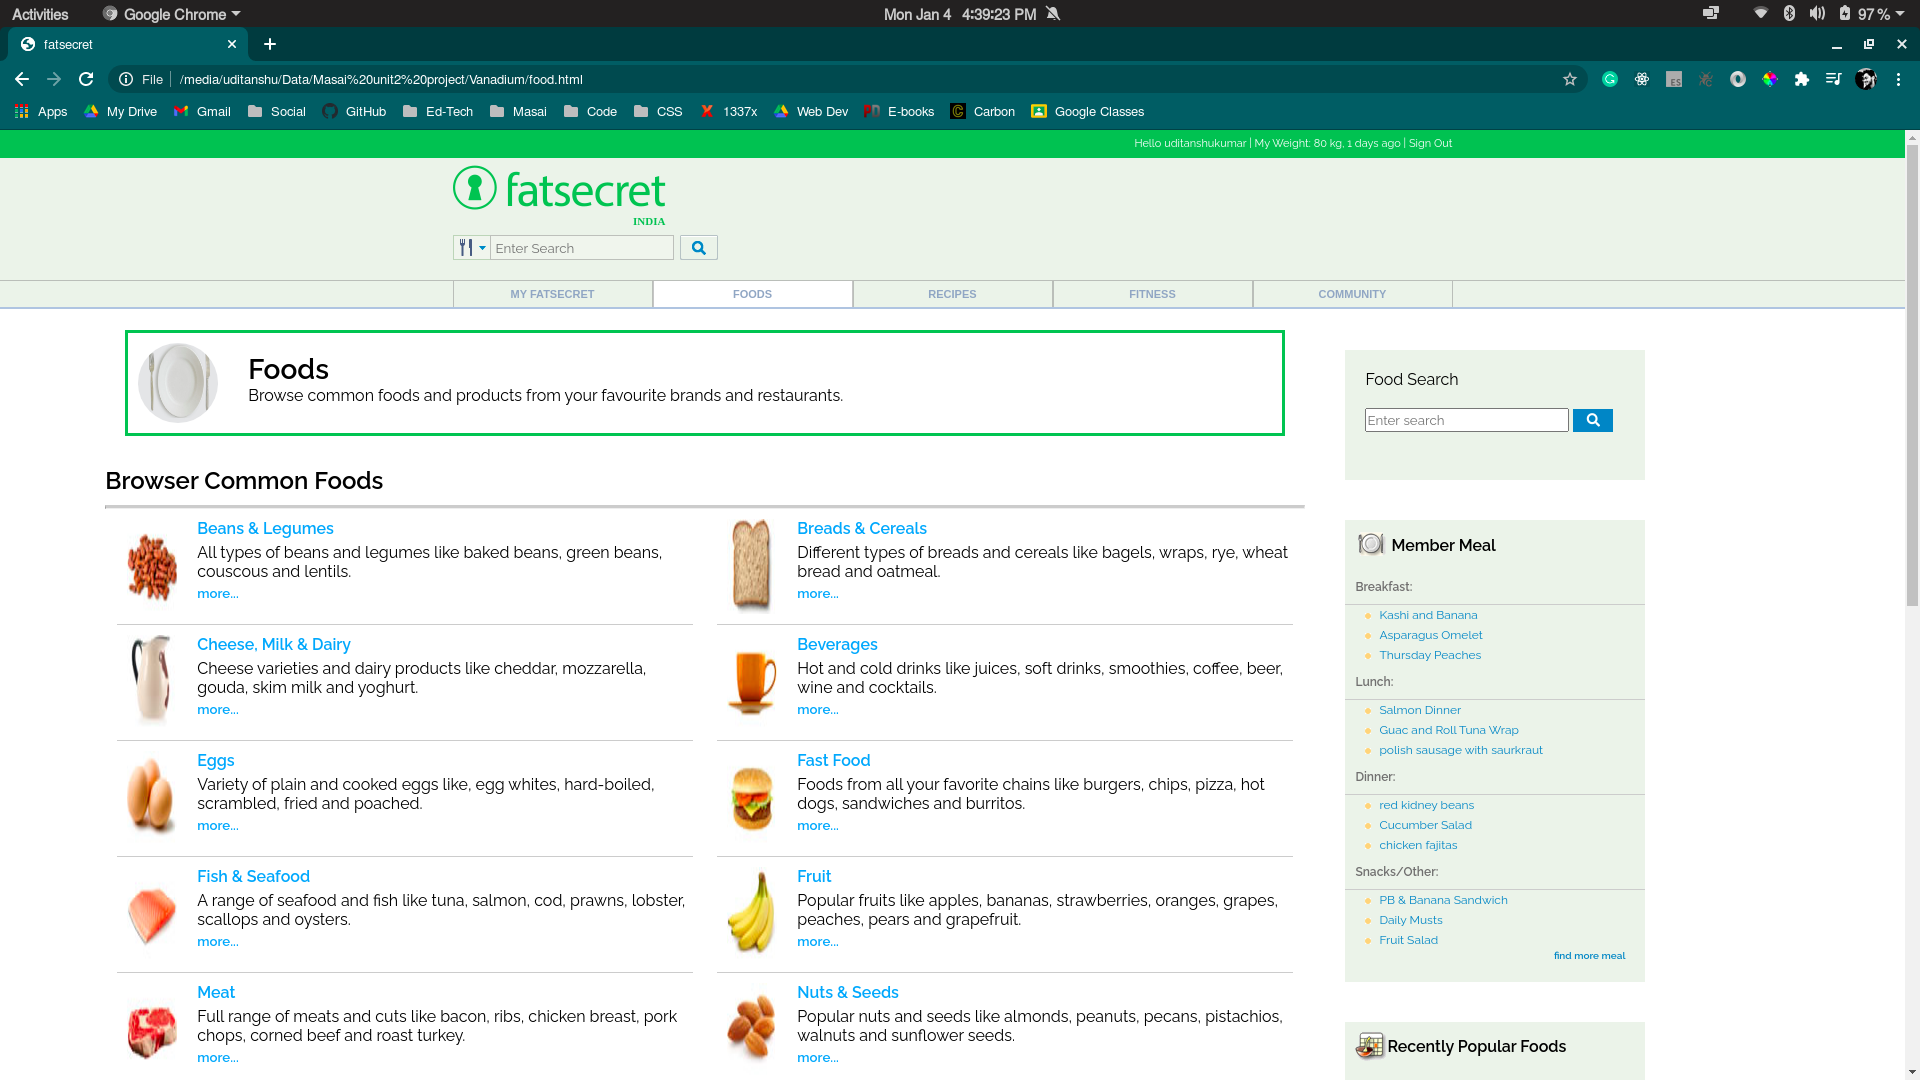
Task: Bookmark page with the star icon
Action: coord(1570,80)
